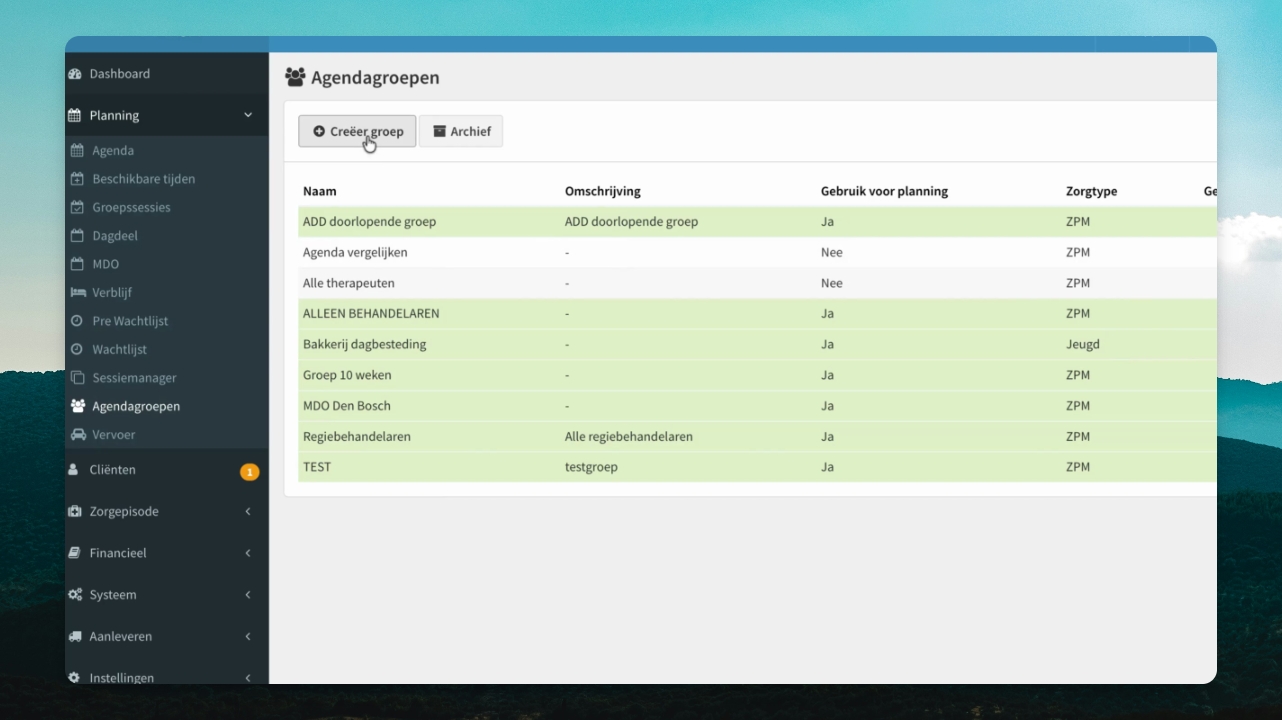
Task: Click the orange Cliënten notification badge
Action: pyautogui.click(x=249, y=472)
